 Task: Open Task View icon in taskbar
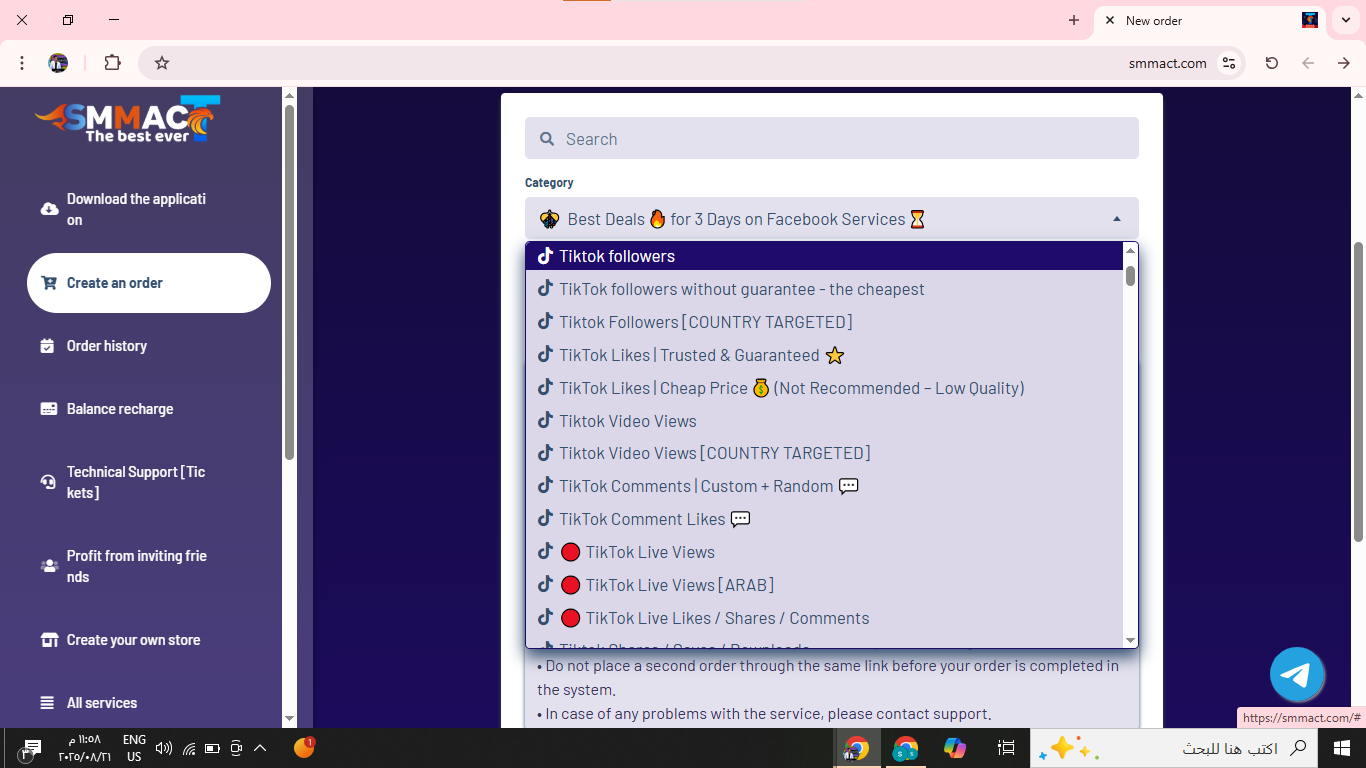[x=1006, y=748]
